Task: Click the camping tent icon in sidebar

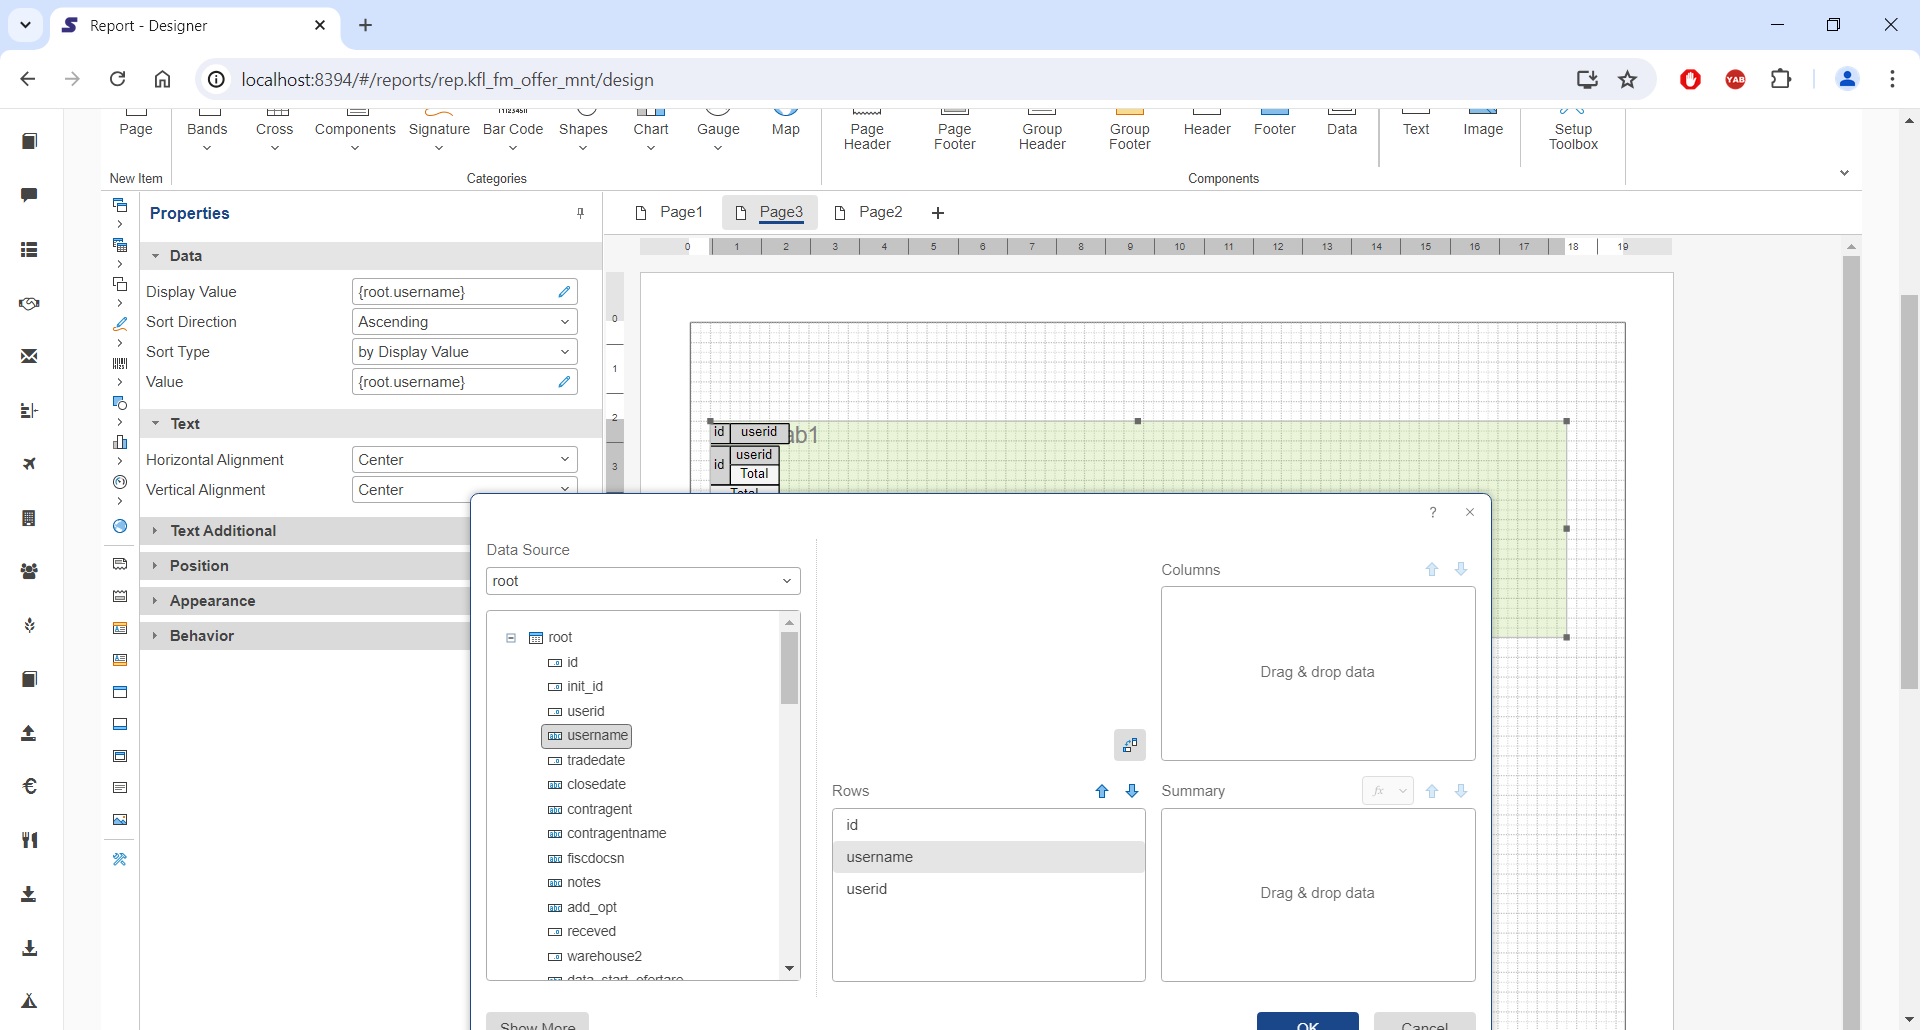Action: tap(29, 1001)
